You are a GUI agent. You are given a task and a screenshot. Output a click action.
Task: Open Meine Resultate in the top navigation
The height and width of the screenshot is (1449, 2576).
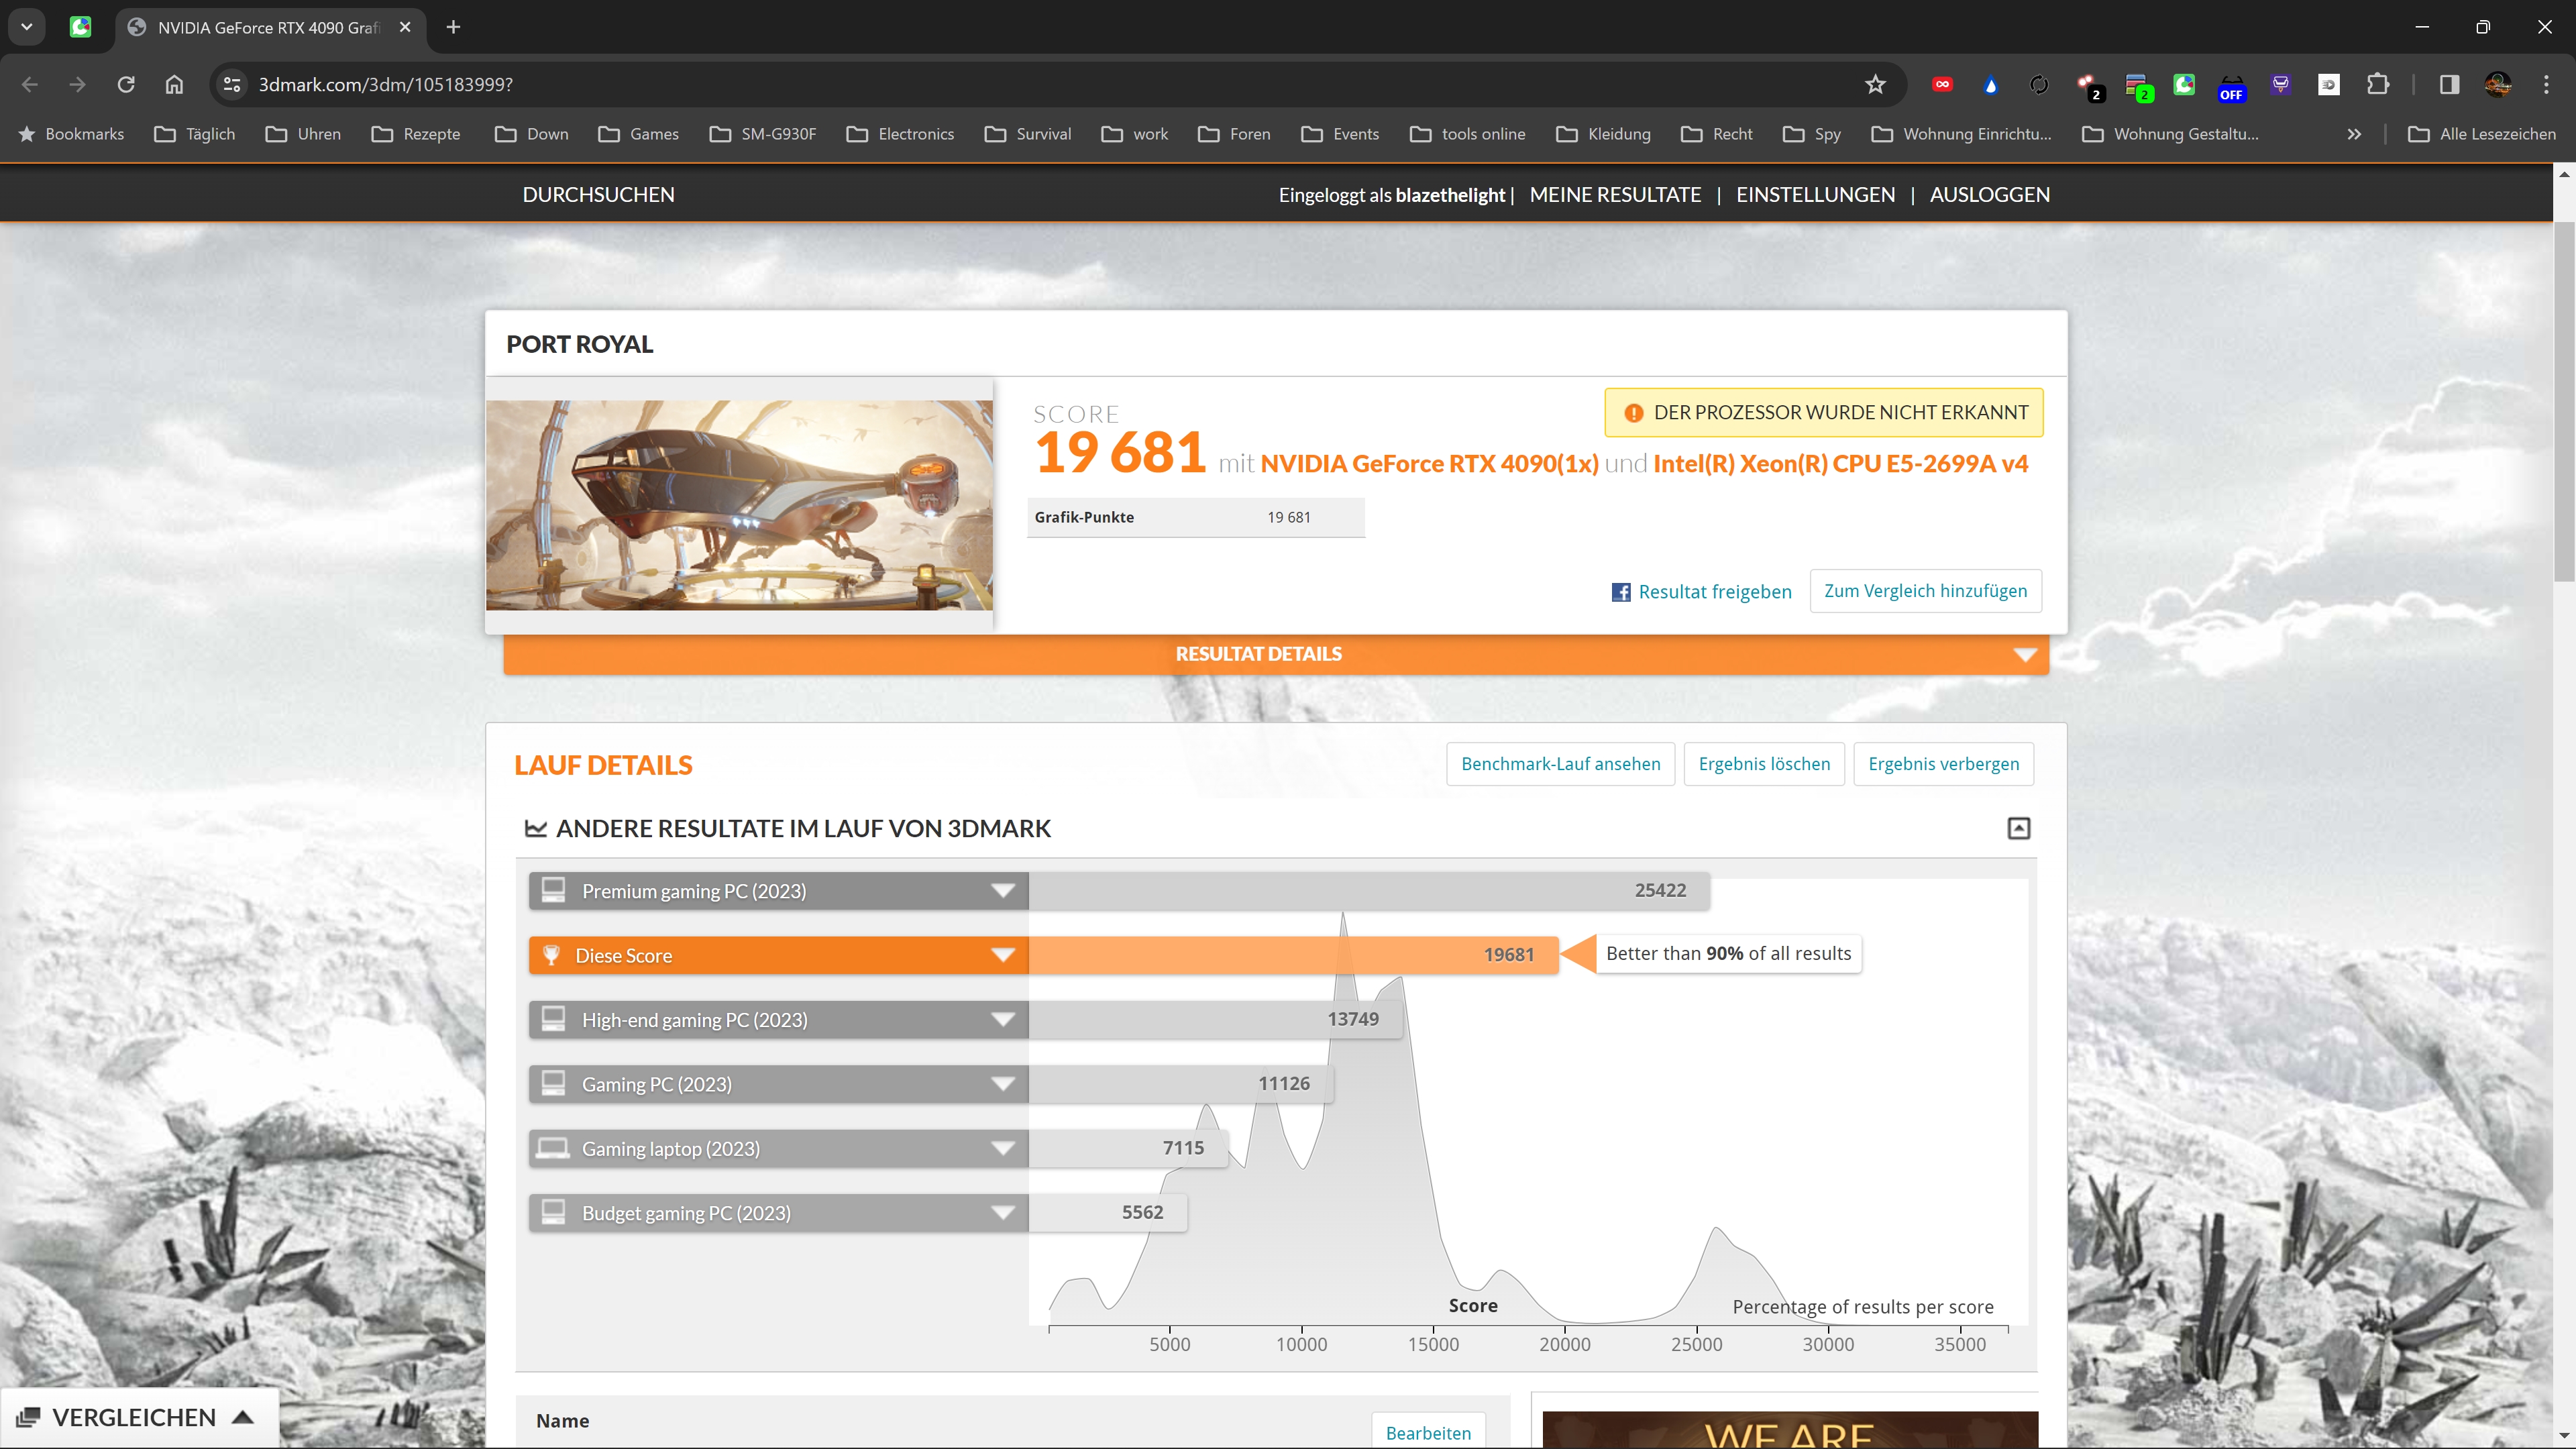(x=1615, y=195)
